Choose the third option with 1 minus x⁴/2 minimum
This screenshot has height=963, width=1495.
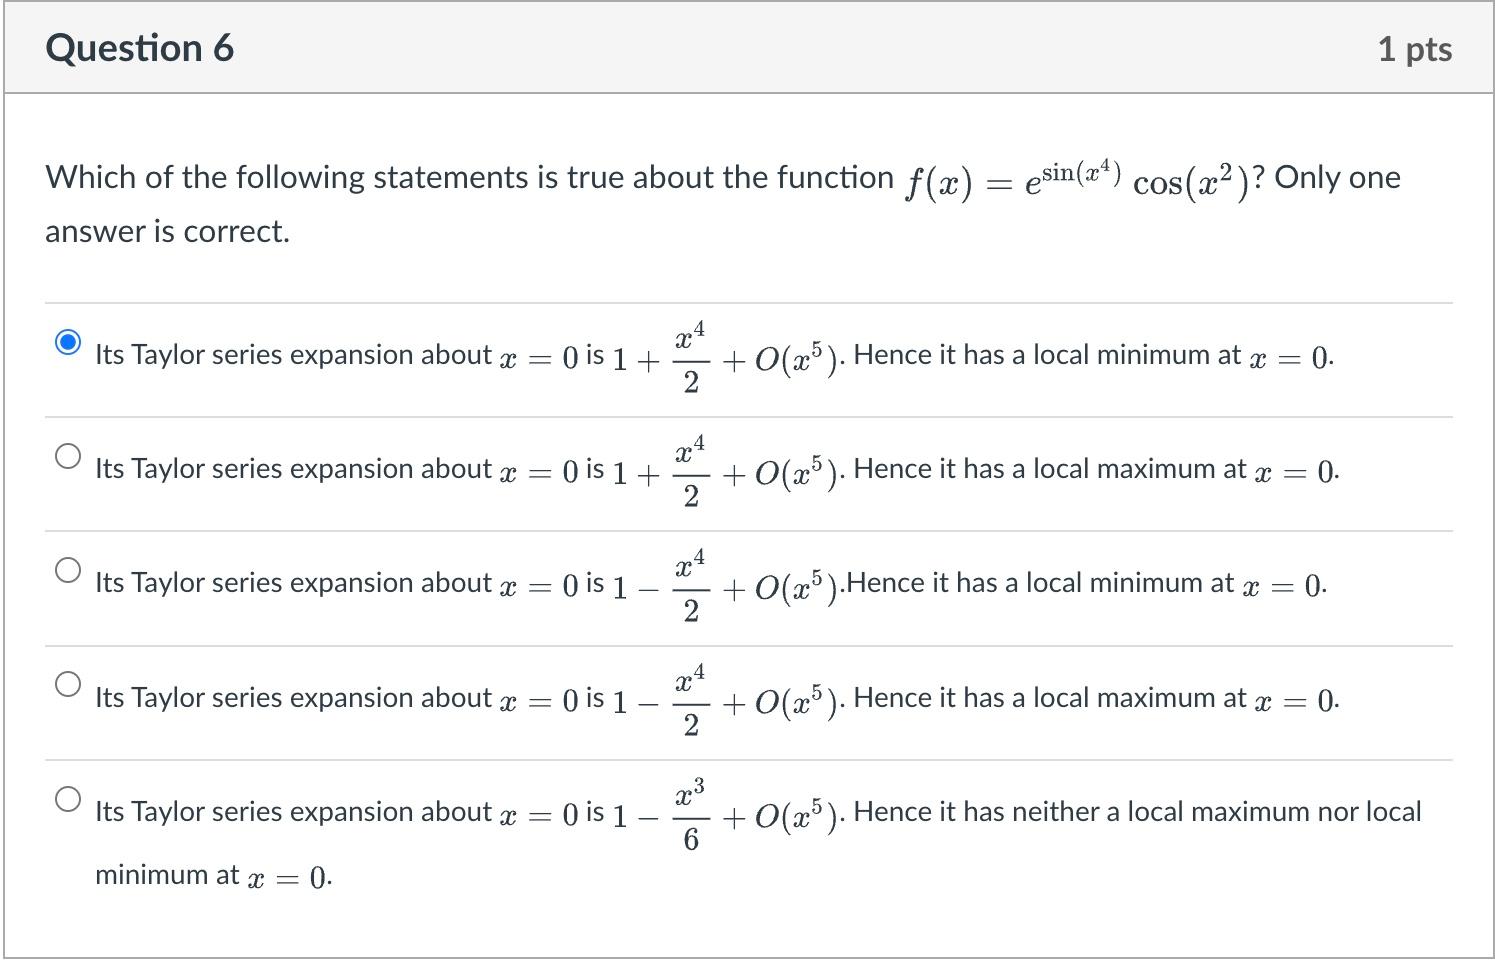67,571
